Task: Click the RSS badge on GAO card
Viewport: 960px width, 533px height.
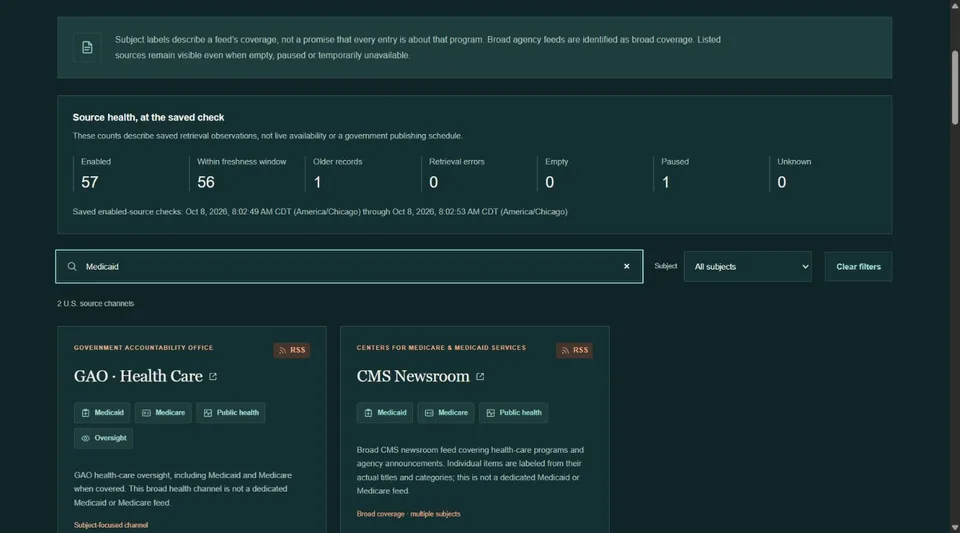Action: tap(291, 350)
